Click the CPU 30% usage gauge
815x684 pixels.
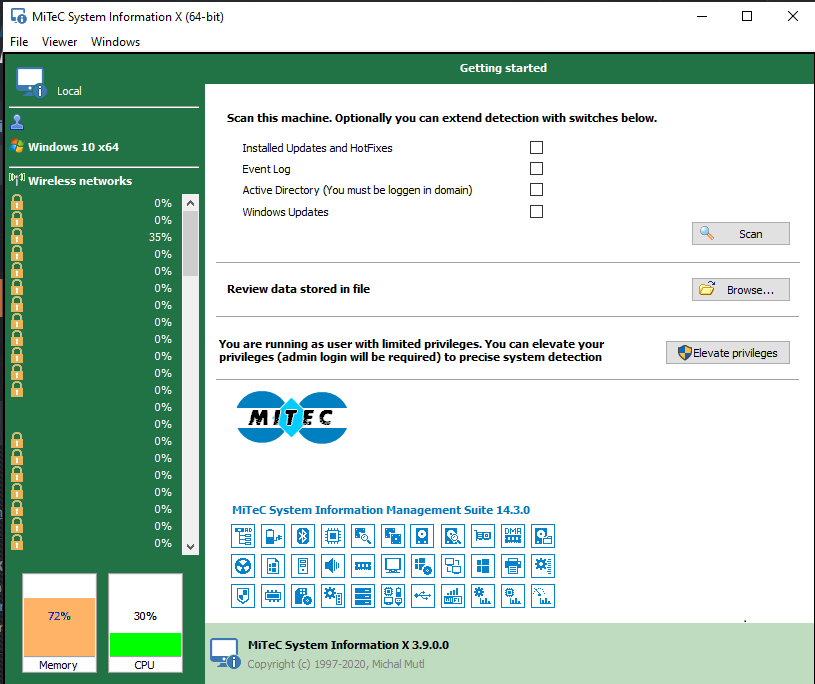click(146, 623)
